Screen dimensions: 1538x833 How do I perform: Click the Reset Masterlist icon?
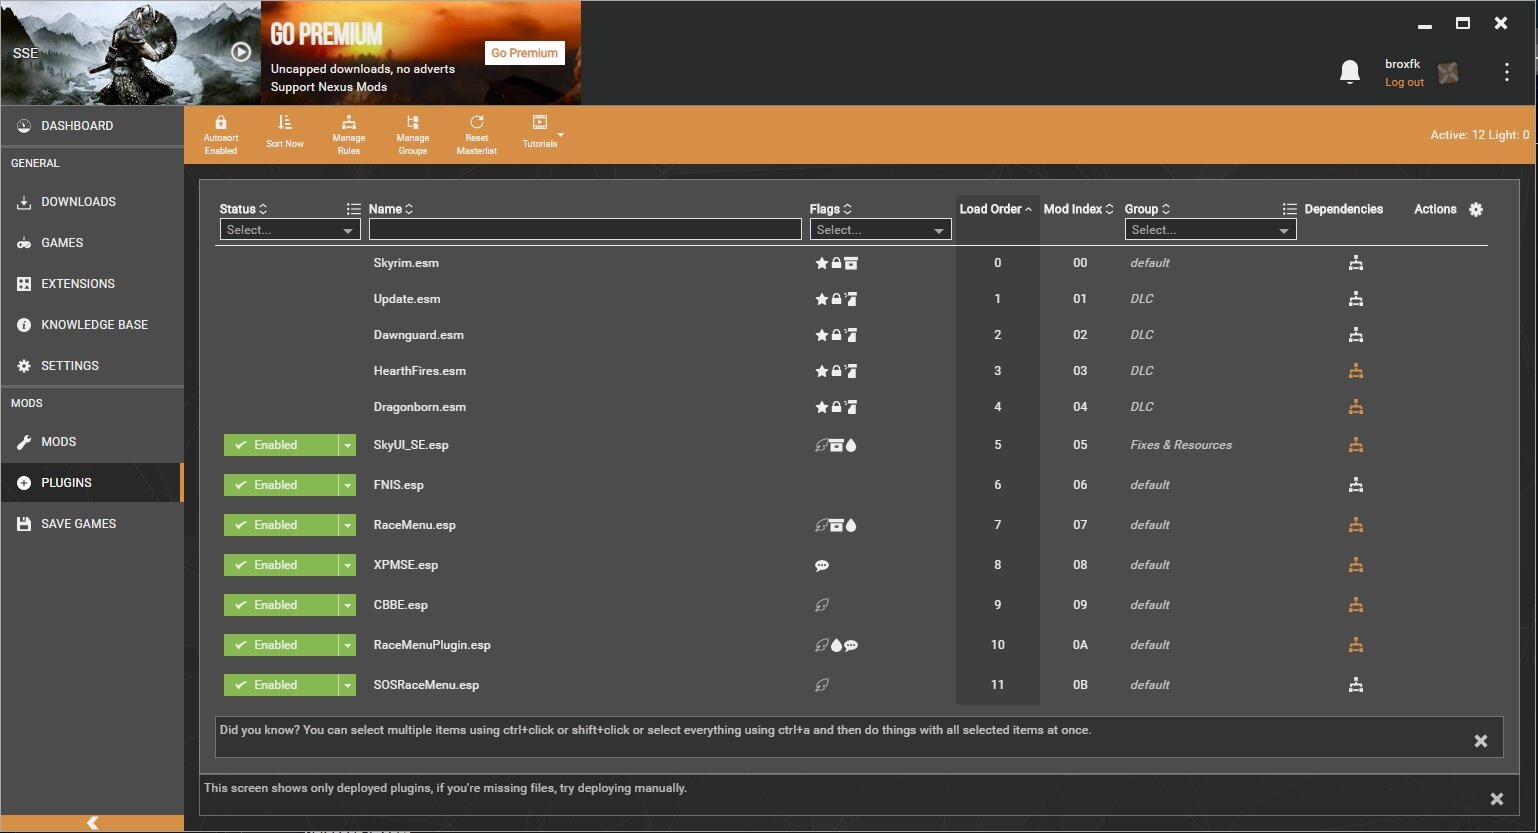coord(477,123)
